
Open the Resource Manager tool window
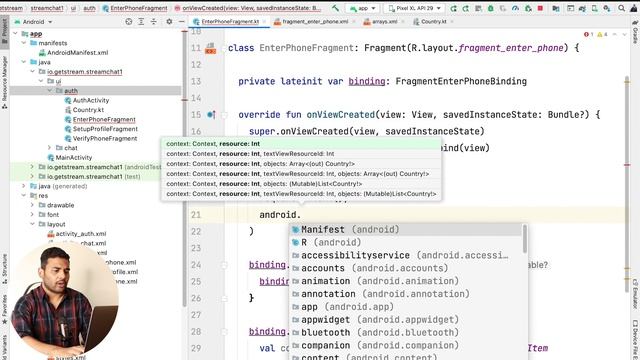[x=4, y=82]
